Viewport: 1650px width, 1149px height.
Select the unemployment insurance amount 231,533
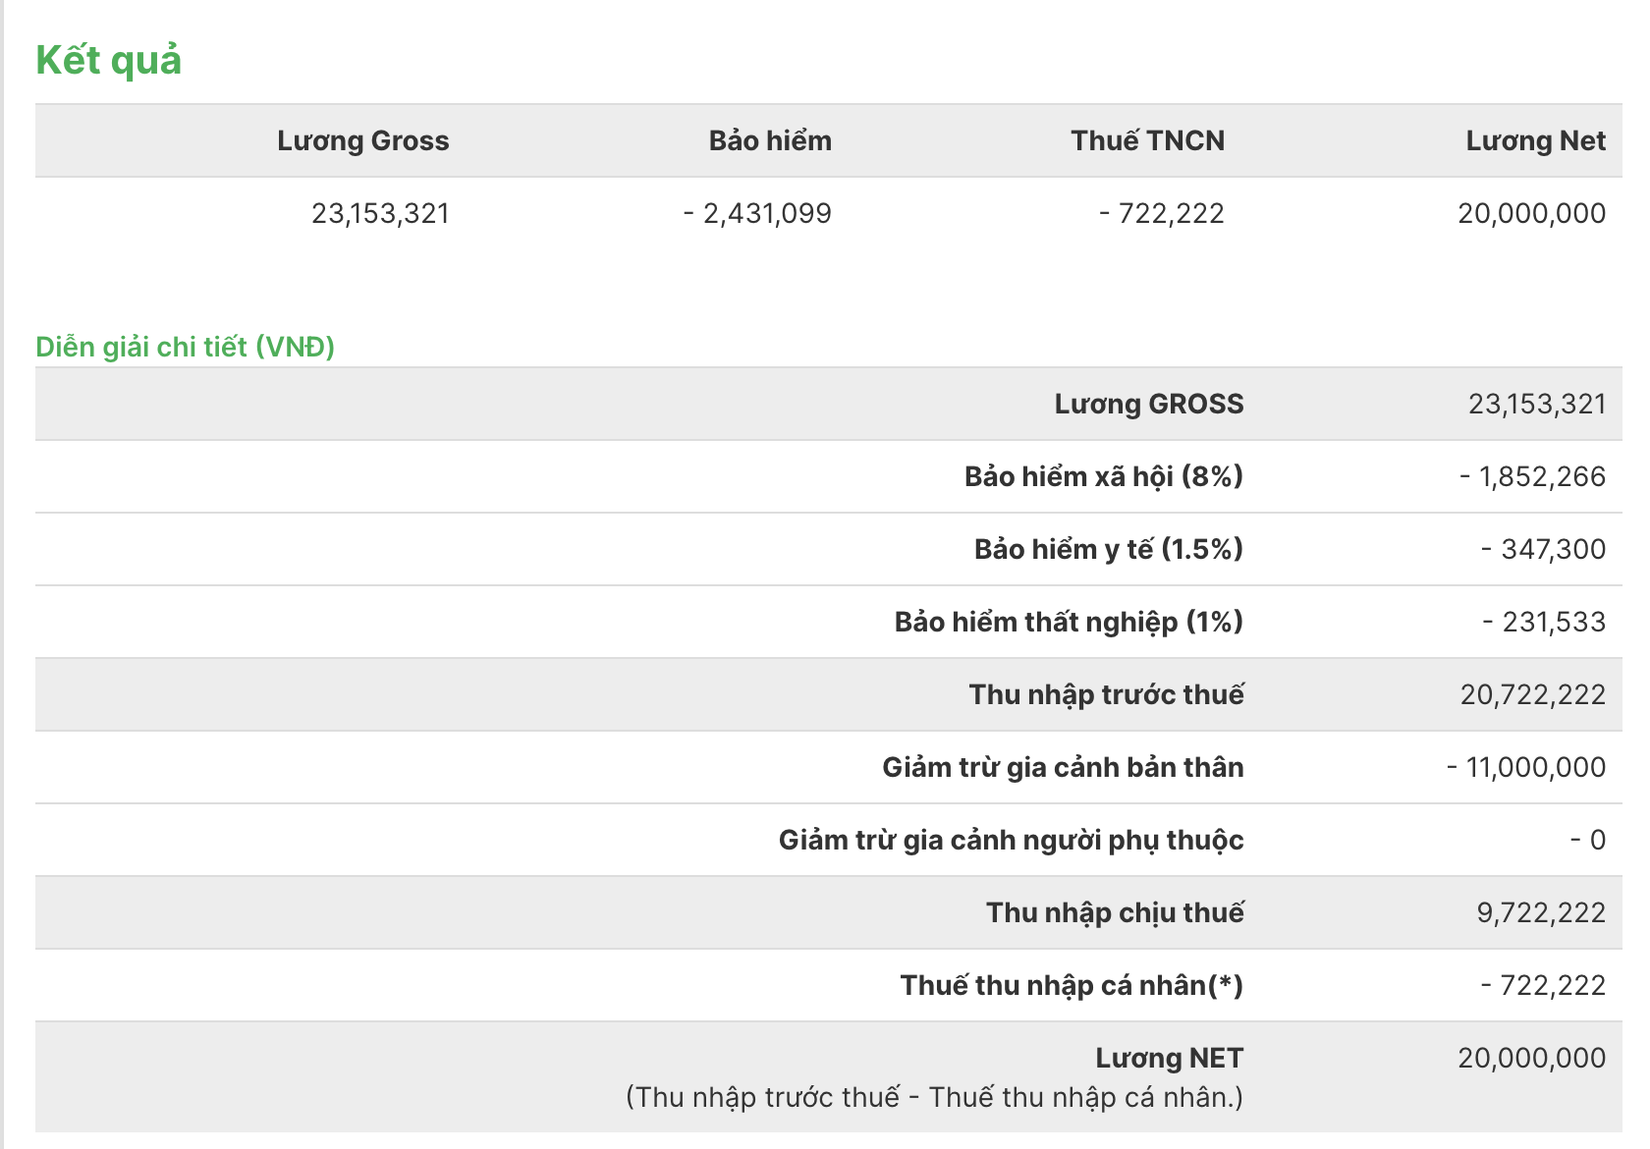pyautogui.click(x=1543, y=622)
